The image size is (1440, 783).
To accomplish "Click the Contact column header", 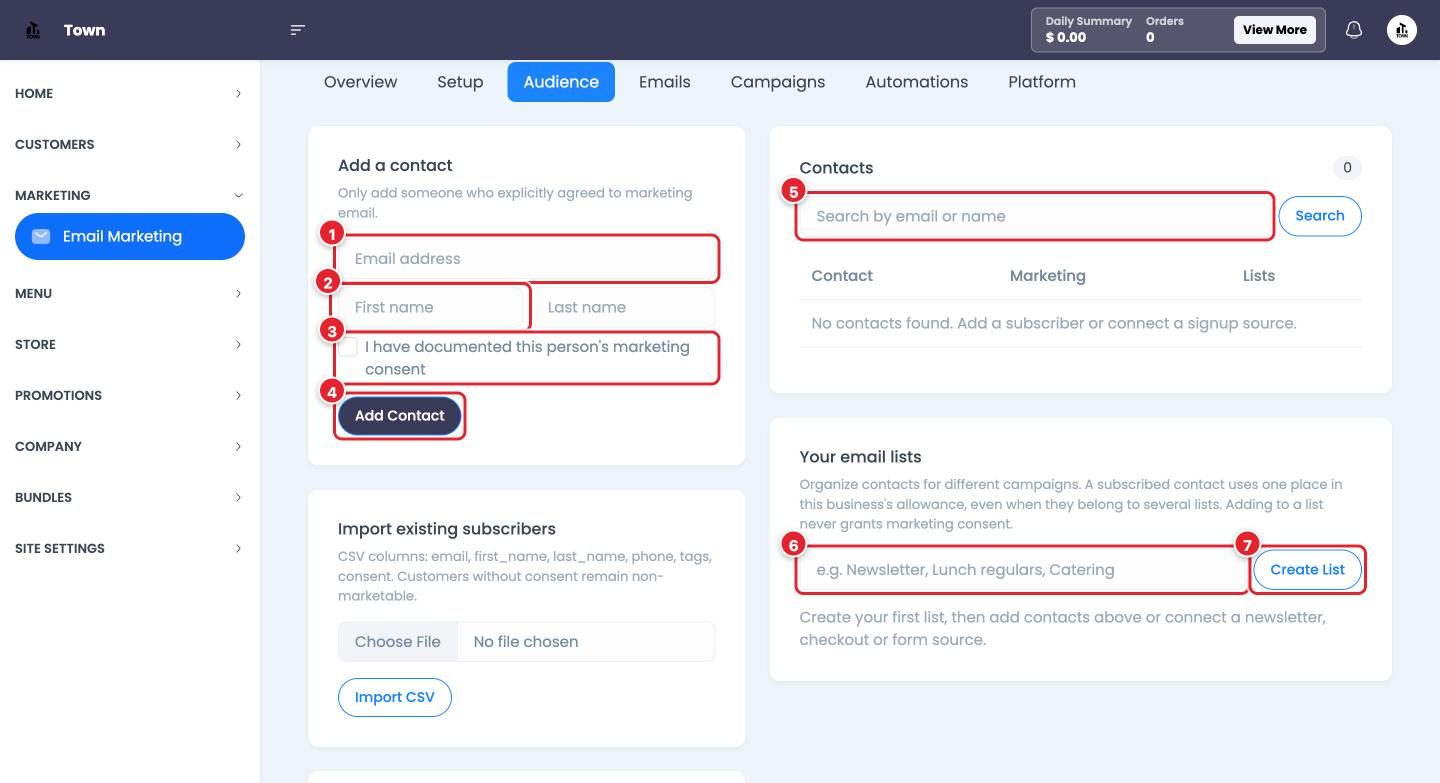I will point(842,276).
